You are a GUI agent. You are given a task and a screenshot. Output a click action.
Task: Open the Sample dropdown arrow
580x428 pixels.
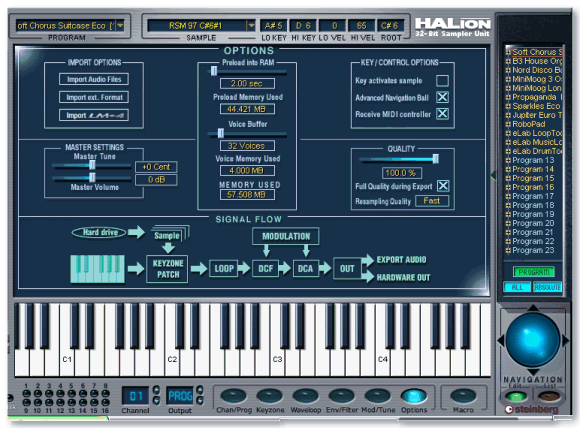(251, 26)
